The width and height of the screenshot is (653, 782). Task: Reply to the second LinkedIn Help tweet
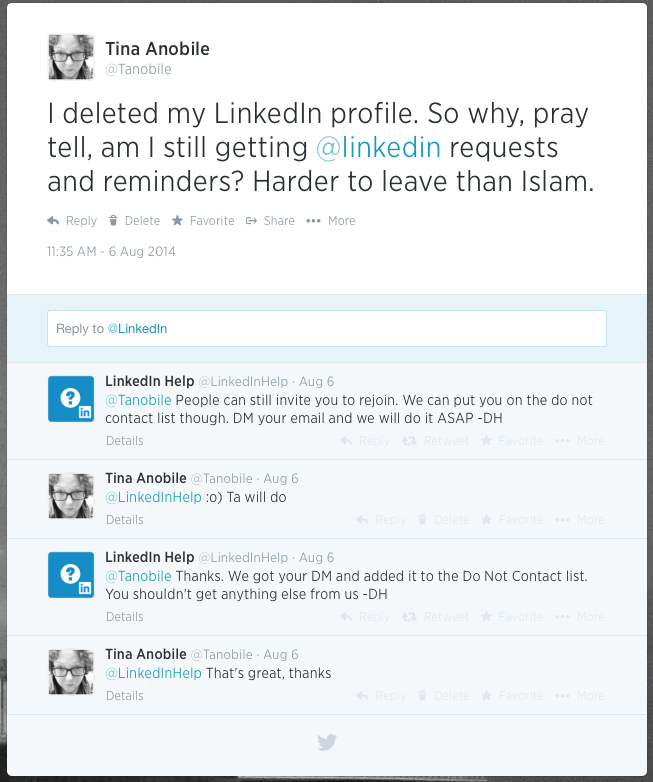[x=364, y=617]
